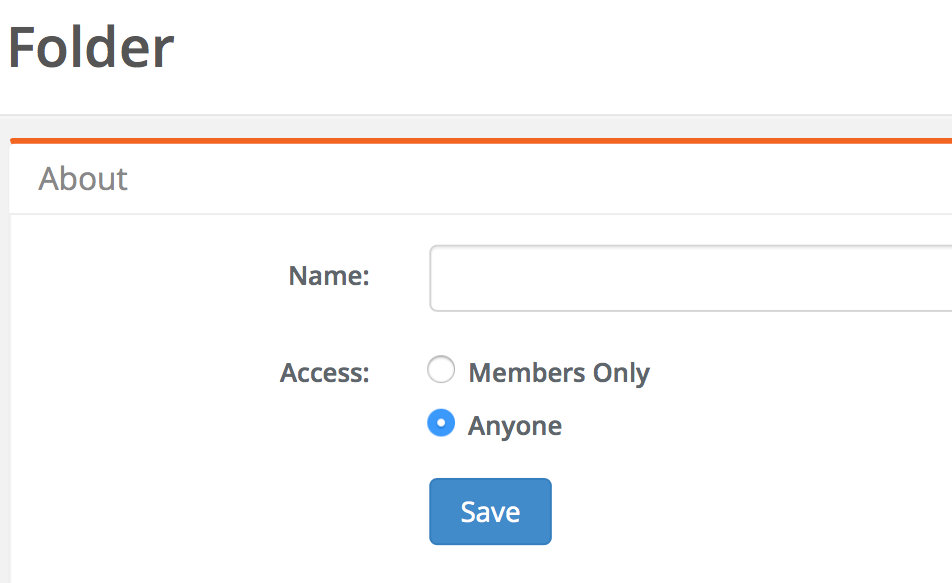Click the "Access:" field label
This screenshot has height=583, width=952.
(x=325, y=373)
